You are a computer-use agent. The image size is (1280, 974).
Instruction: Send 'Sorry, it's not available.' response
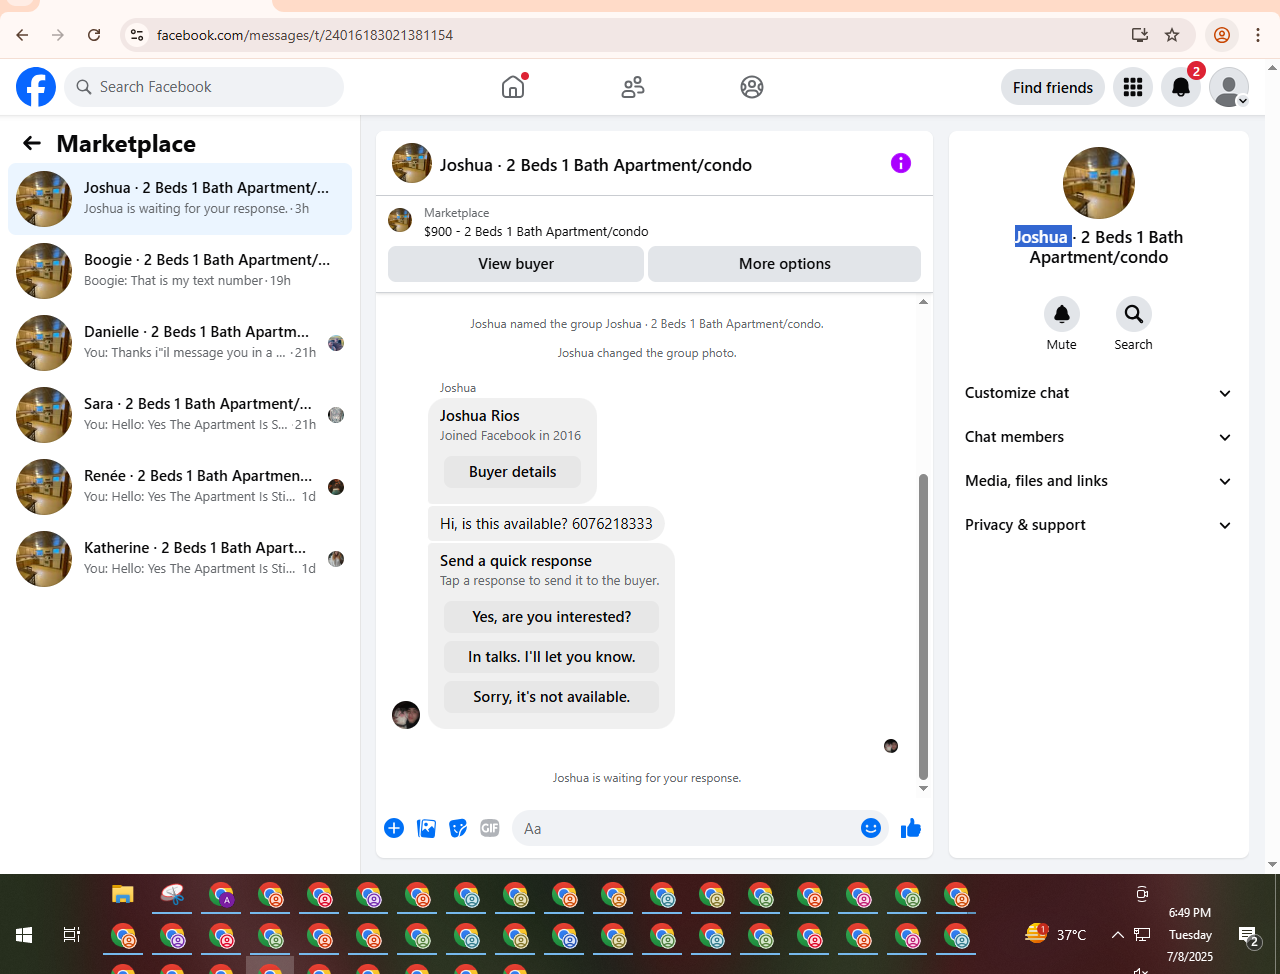pyautogui.click(x=552, y=697)
